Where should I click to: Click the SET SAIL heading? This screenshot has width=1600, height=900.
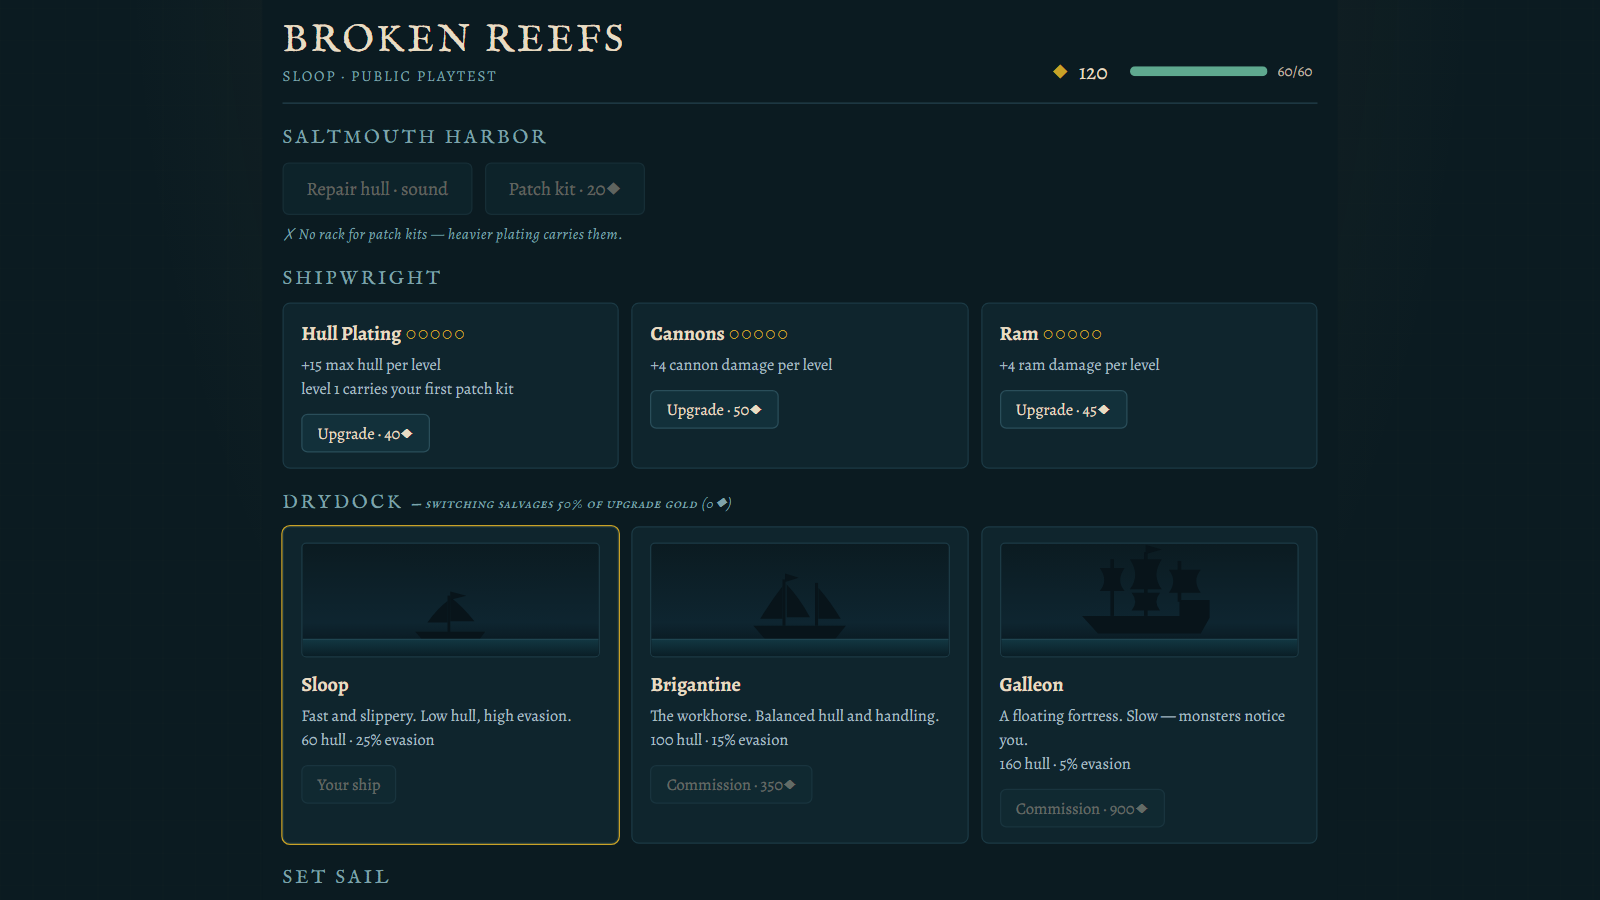tap(336, 877)
